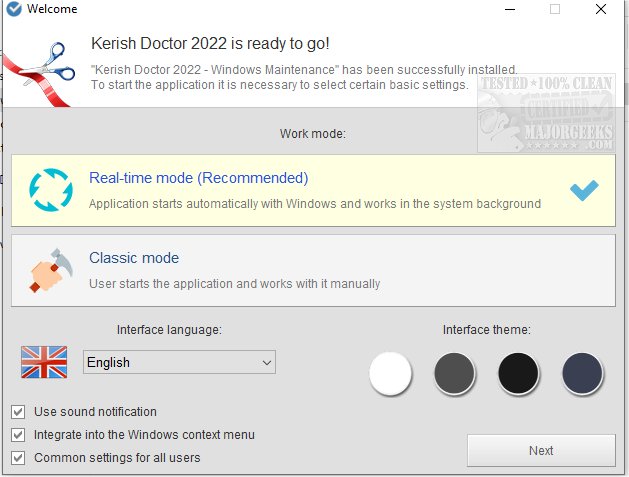
Task: Click the real-time circular arrows icon
Action: 51,190
